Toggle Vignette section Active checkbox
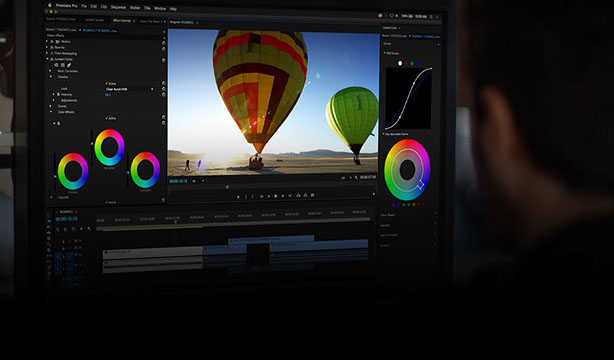The width and height of the screenshot is (614, 360). point(107,202)
